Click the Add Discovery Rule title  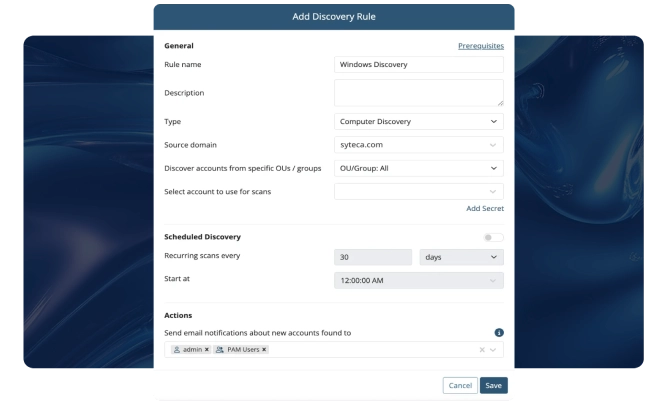334,17
